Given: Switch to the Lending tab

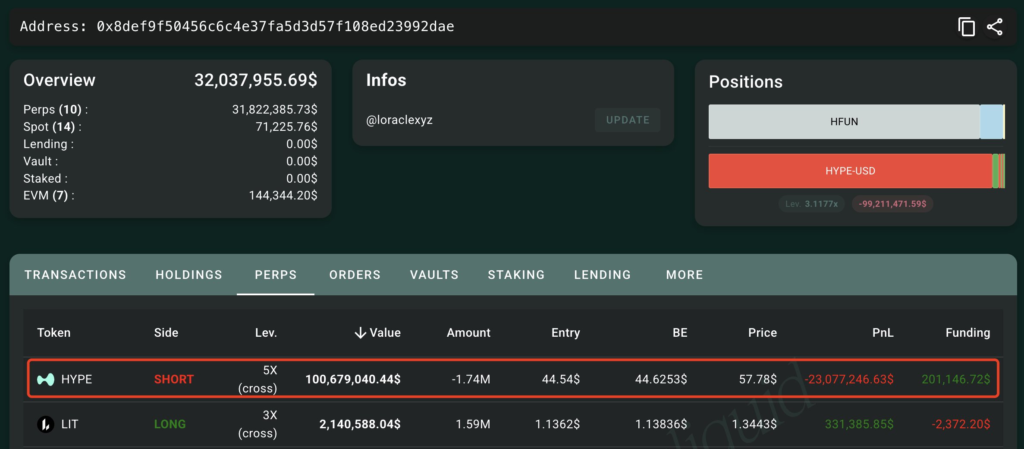Looking at the screenshot, I should [602, 275].
